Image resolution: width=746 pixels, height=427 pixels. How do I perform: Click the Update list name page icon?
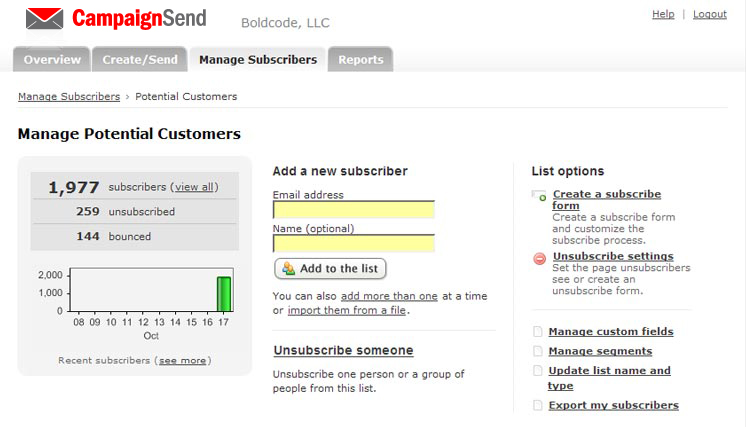coord(538,371)
